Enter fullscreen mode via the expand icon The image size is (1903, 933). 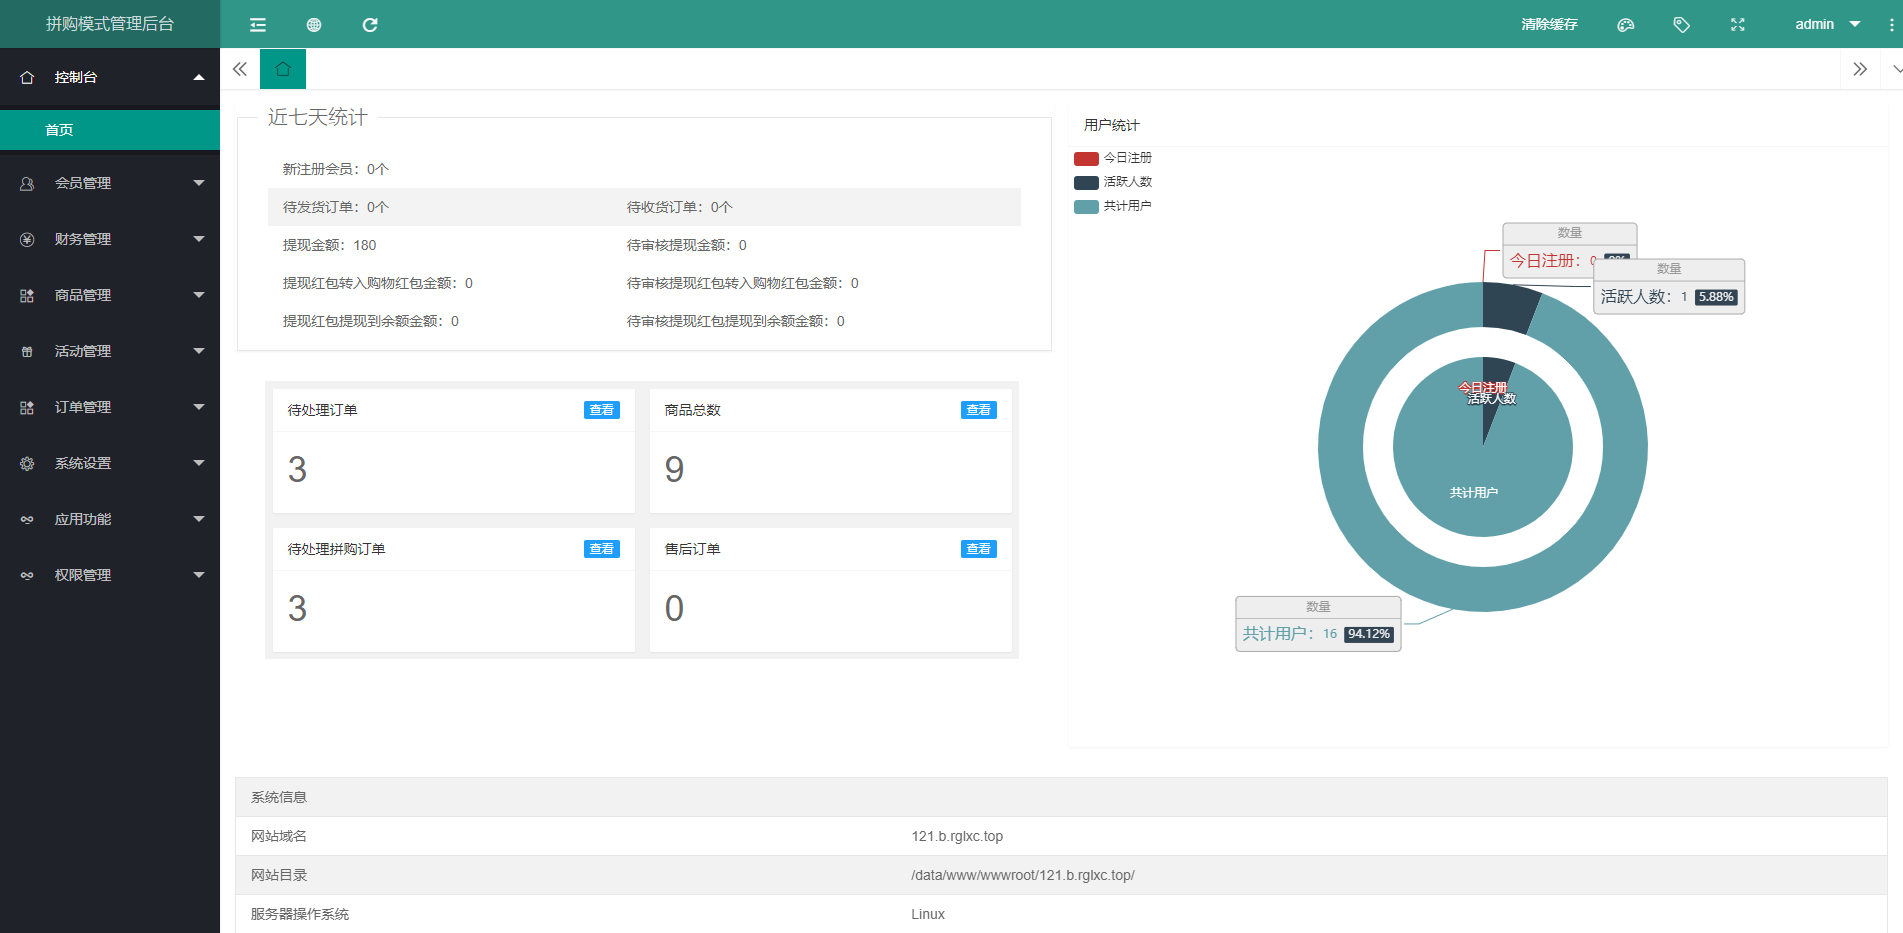[1738, 25]
